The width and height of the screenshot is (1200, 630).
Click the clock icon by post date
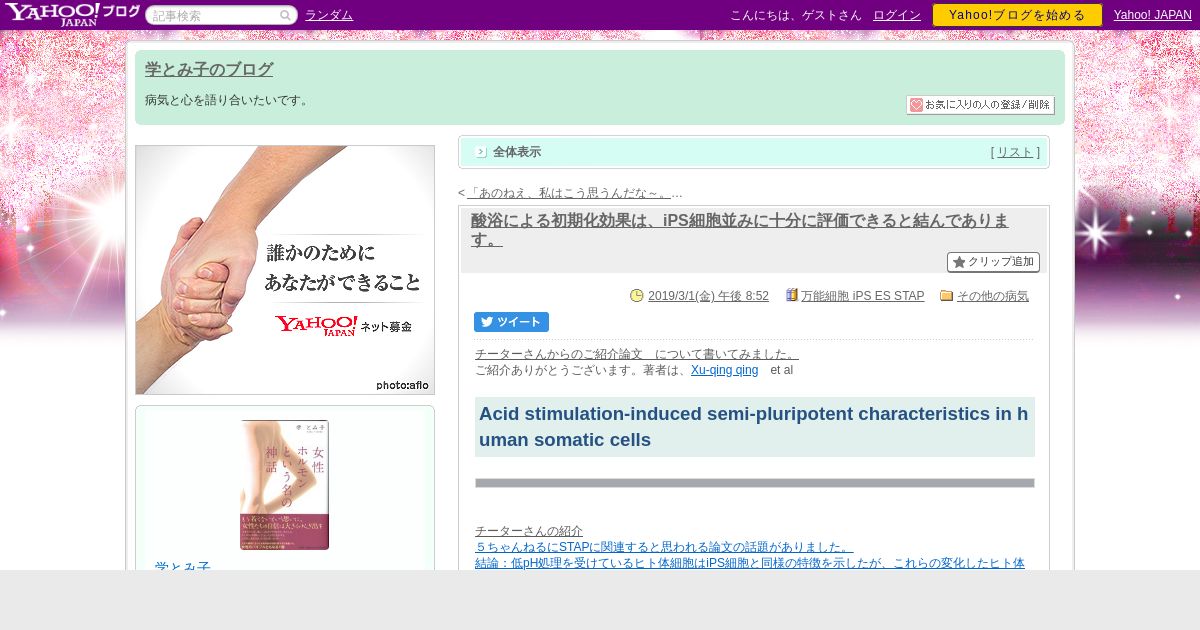(637, 295)
